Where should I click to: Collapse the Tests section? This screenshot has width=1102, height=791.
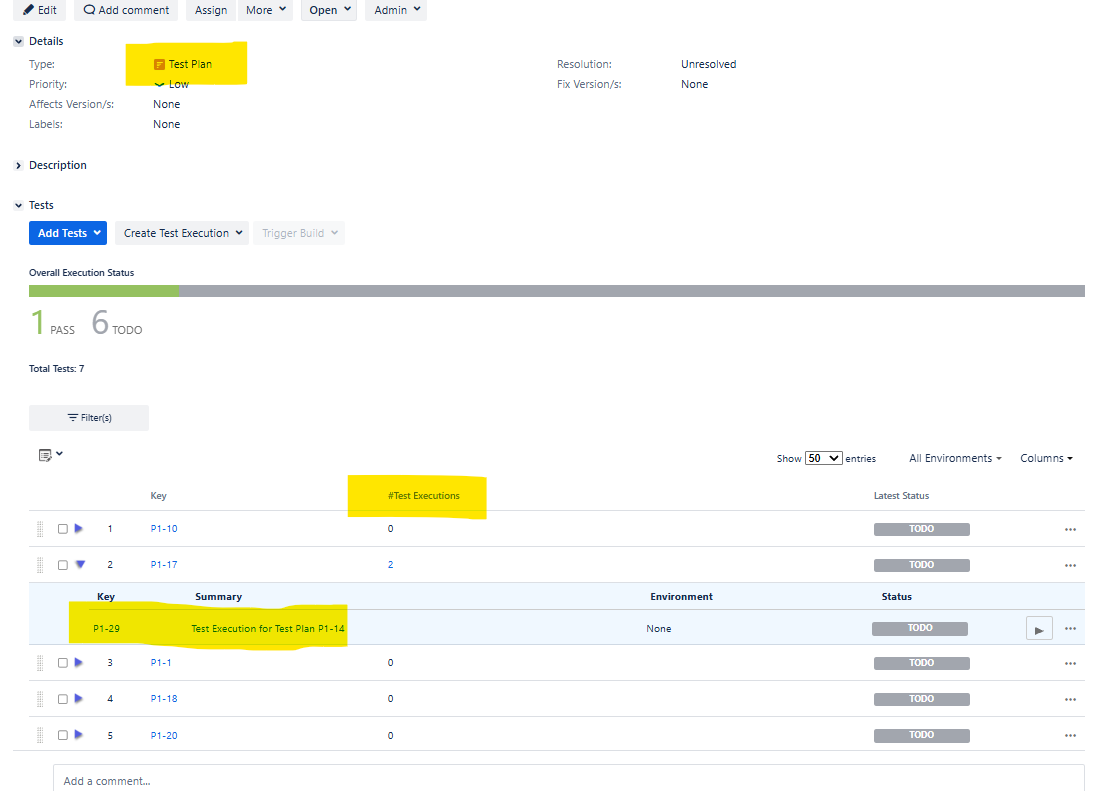(x=17, y=204)
